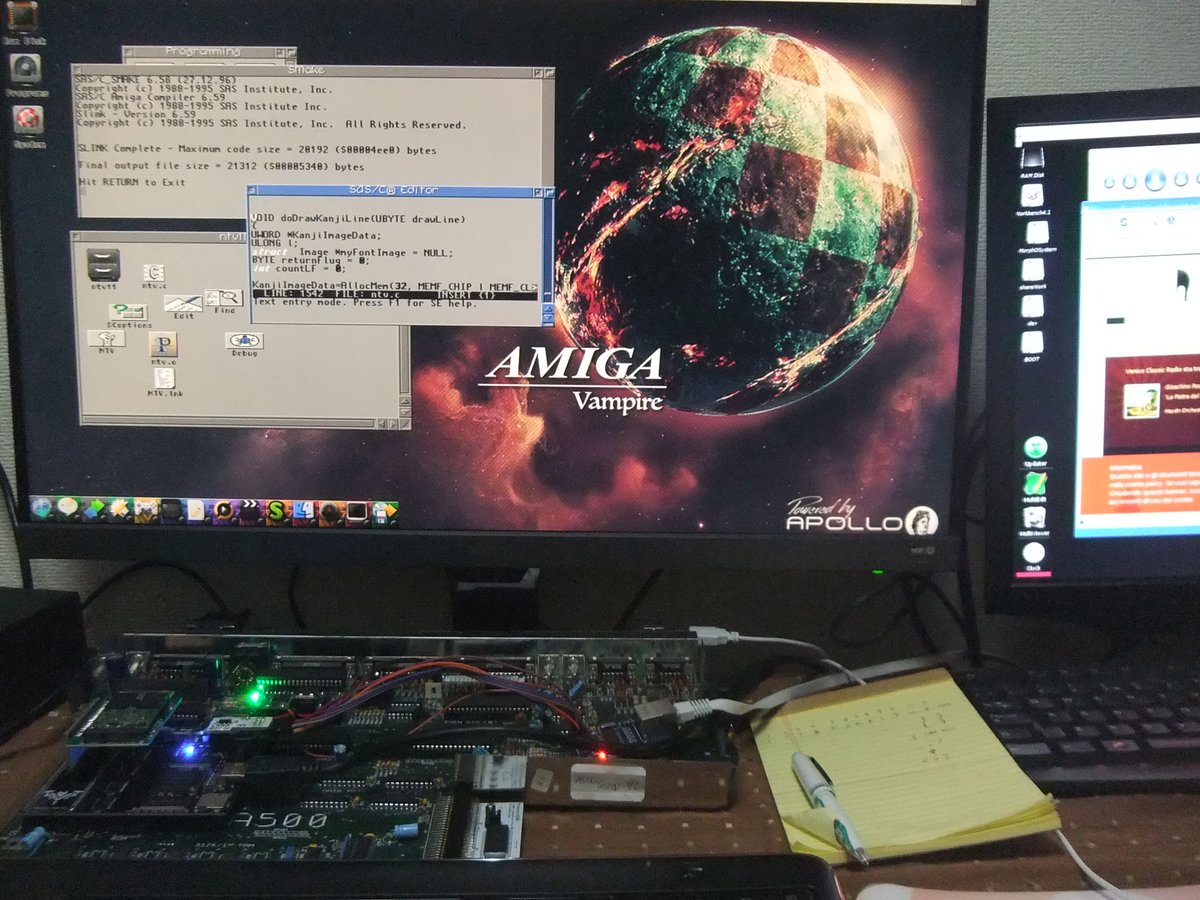Launch the green and blue diamonds dock icon
The height and width of the screenshot is (900, 1200).
[93, 510]
